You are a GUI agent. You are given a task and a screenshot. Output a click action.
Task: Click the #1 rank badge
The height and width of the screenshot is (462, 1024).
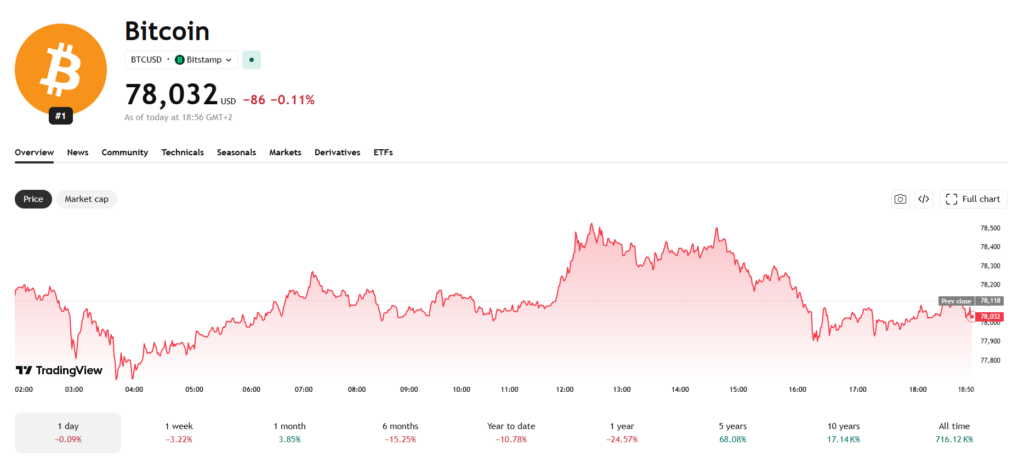click(x=61, y=116)
